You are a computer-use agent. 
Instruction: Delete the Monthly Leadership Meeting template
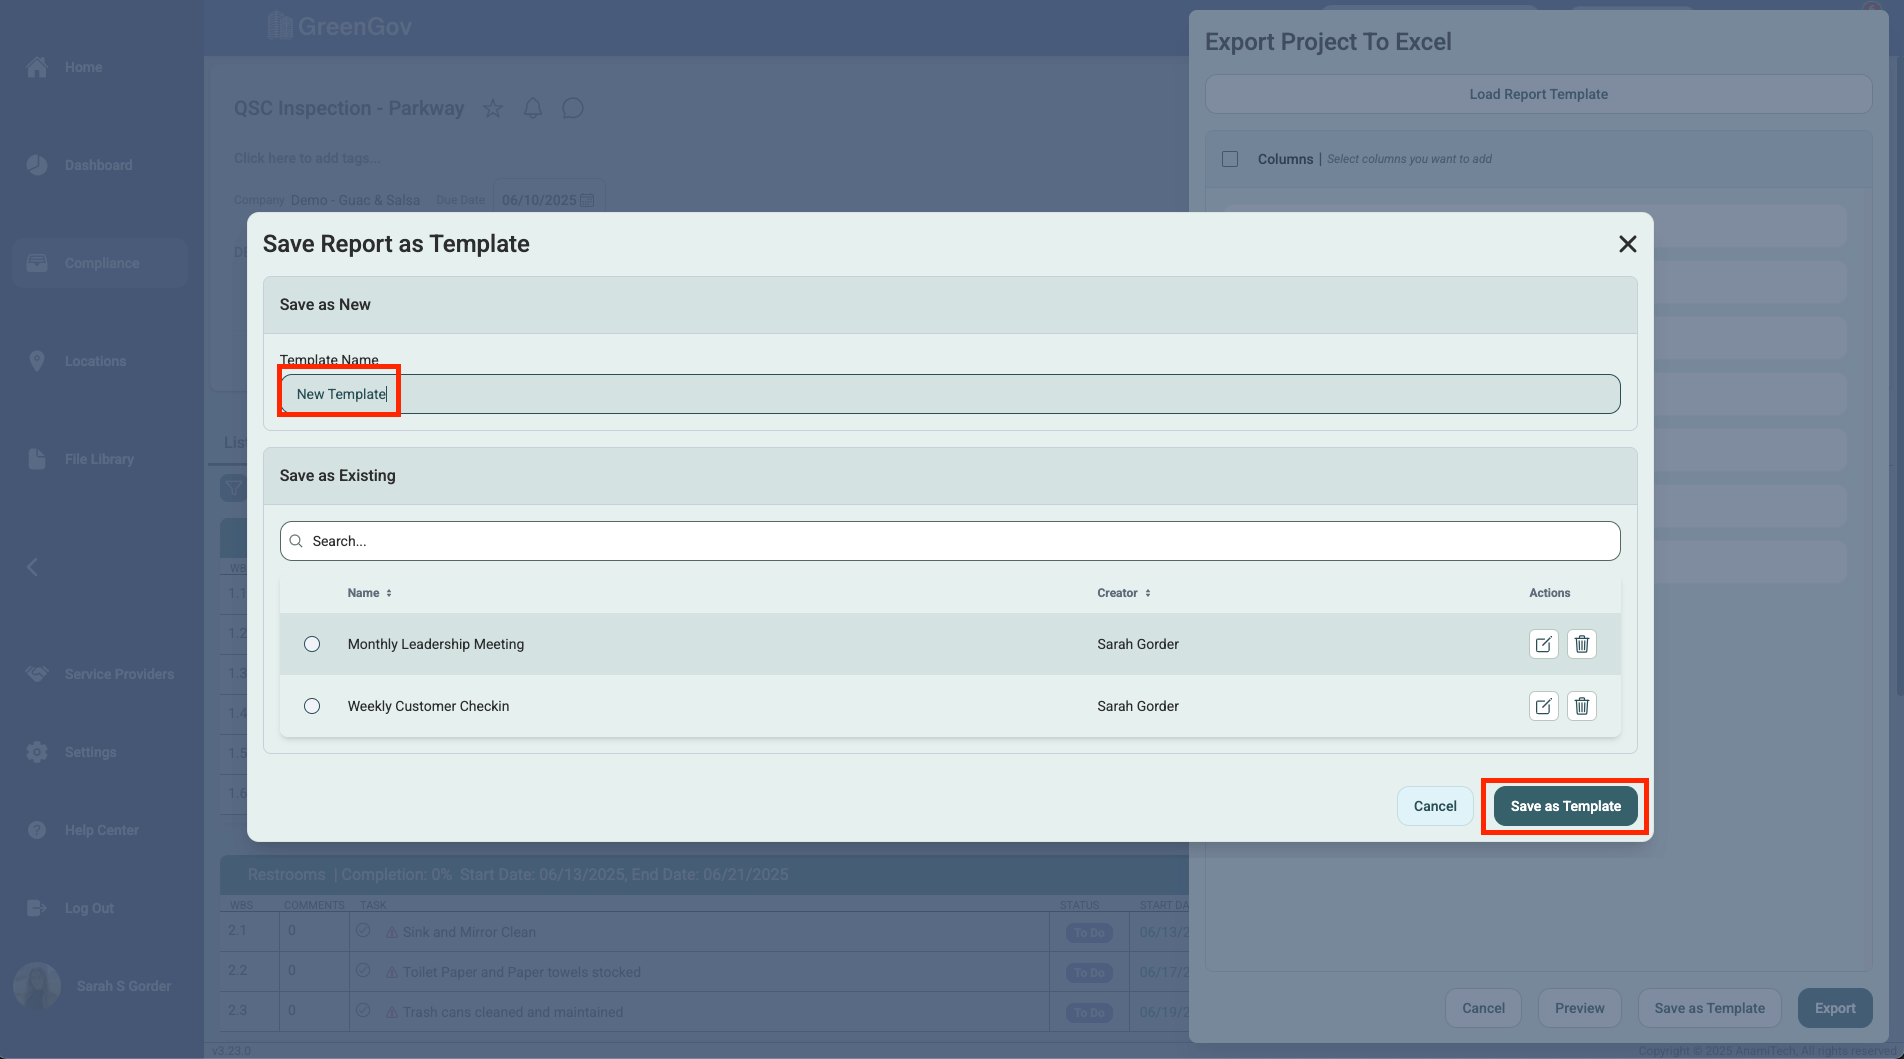(x=1582, y=644)
